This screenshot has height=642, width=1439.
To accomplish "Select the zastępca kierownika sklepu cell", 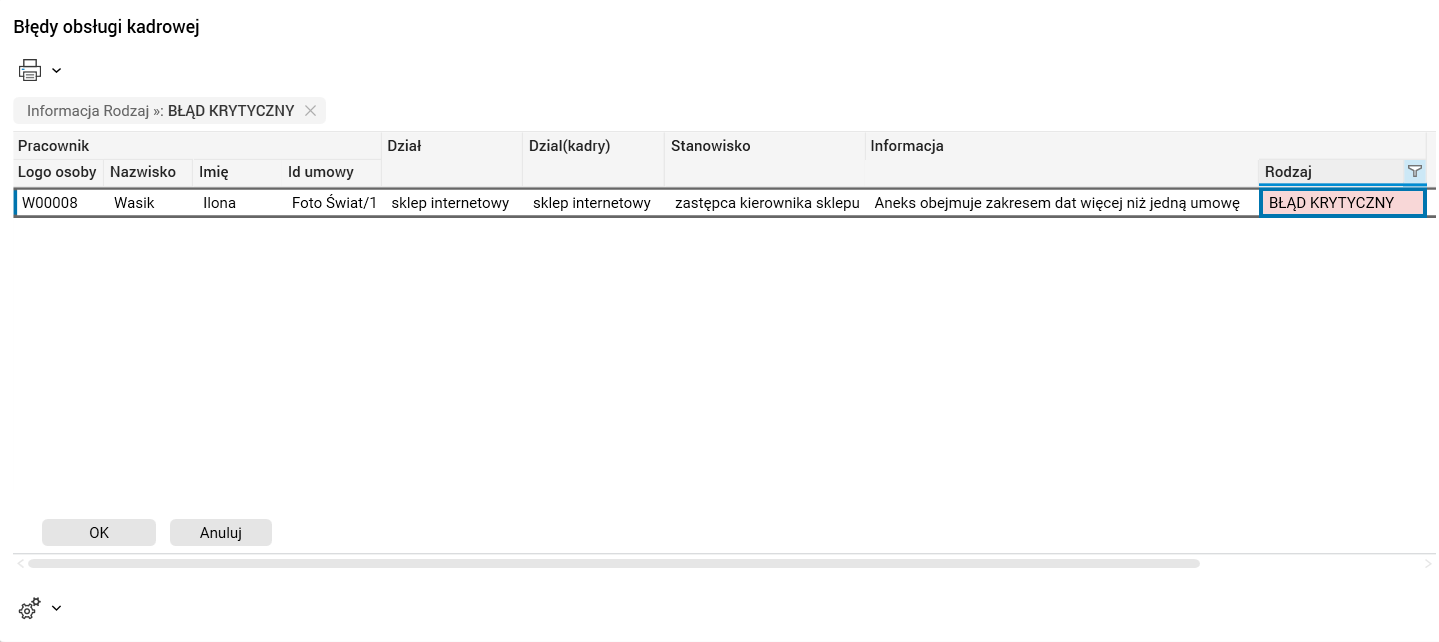I will pos(767,203).
